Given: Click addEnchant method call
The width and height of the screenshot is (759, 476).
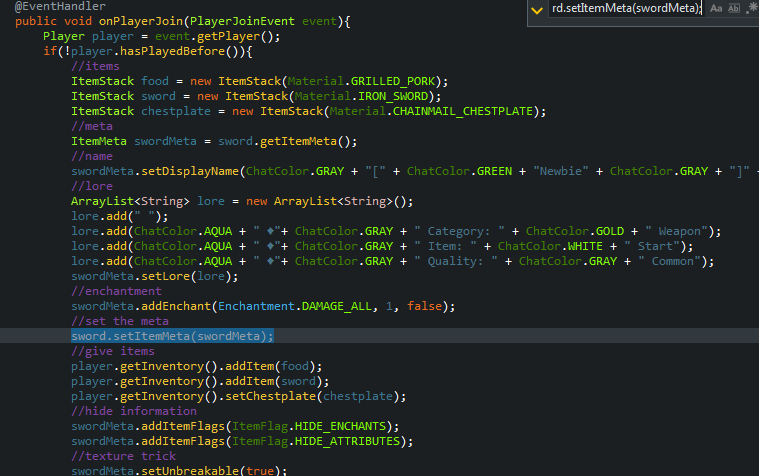Looking at the screenshot, I should (176, 307).
